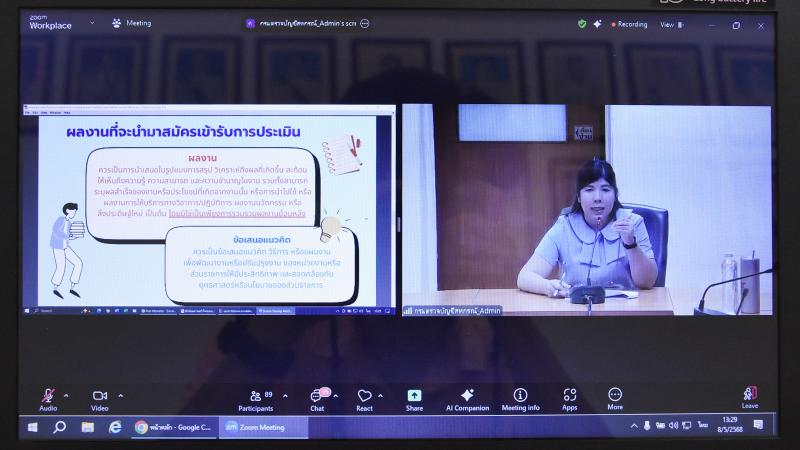Minimize the Zoom window

pyautogui.click(x=712, y=26)
